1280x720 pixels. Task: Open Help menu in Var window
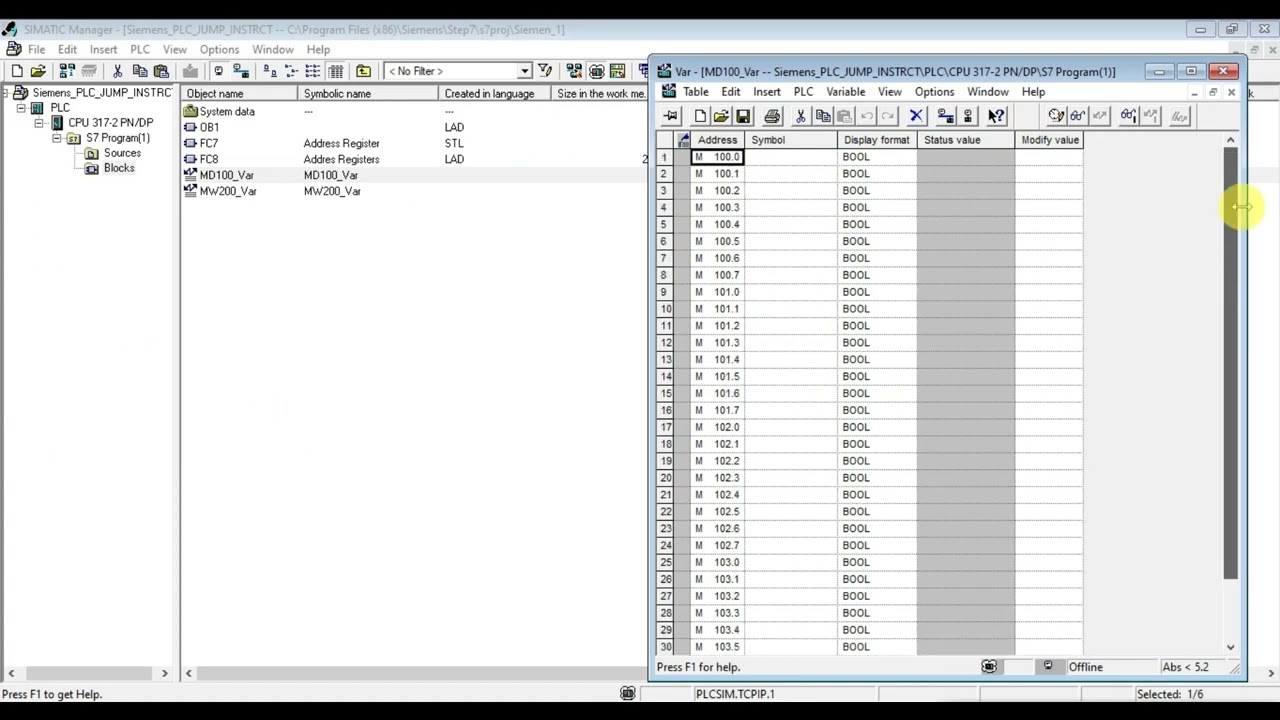coord(1033,92)
